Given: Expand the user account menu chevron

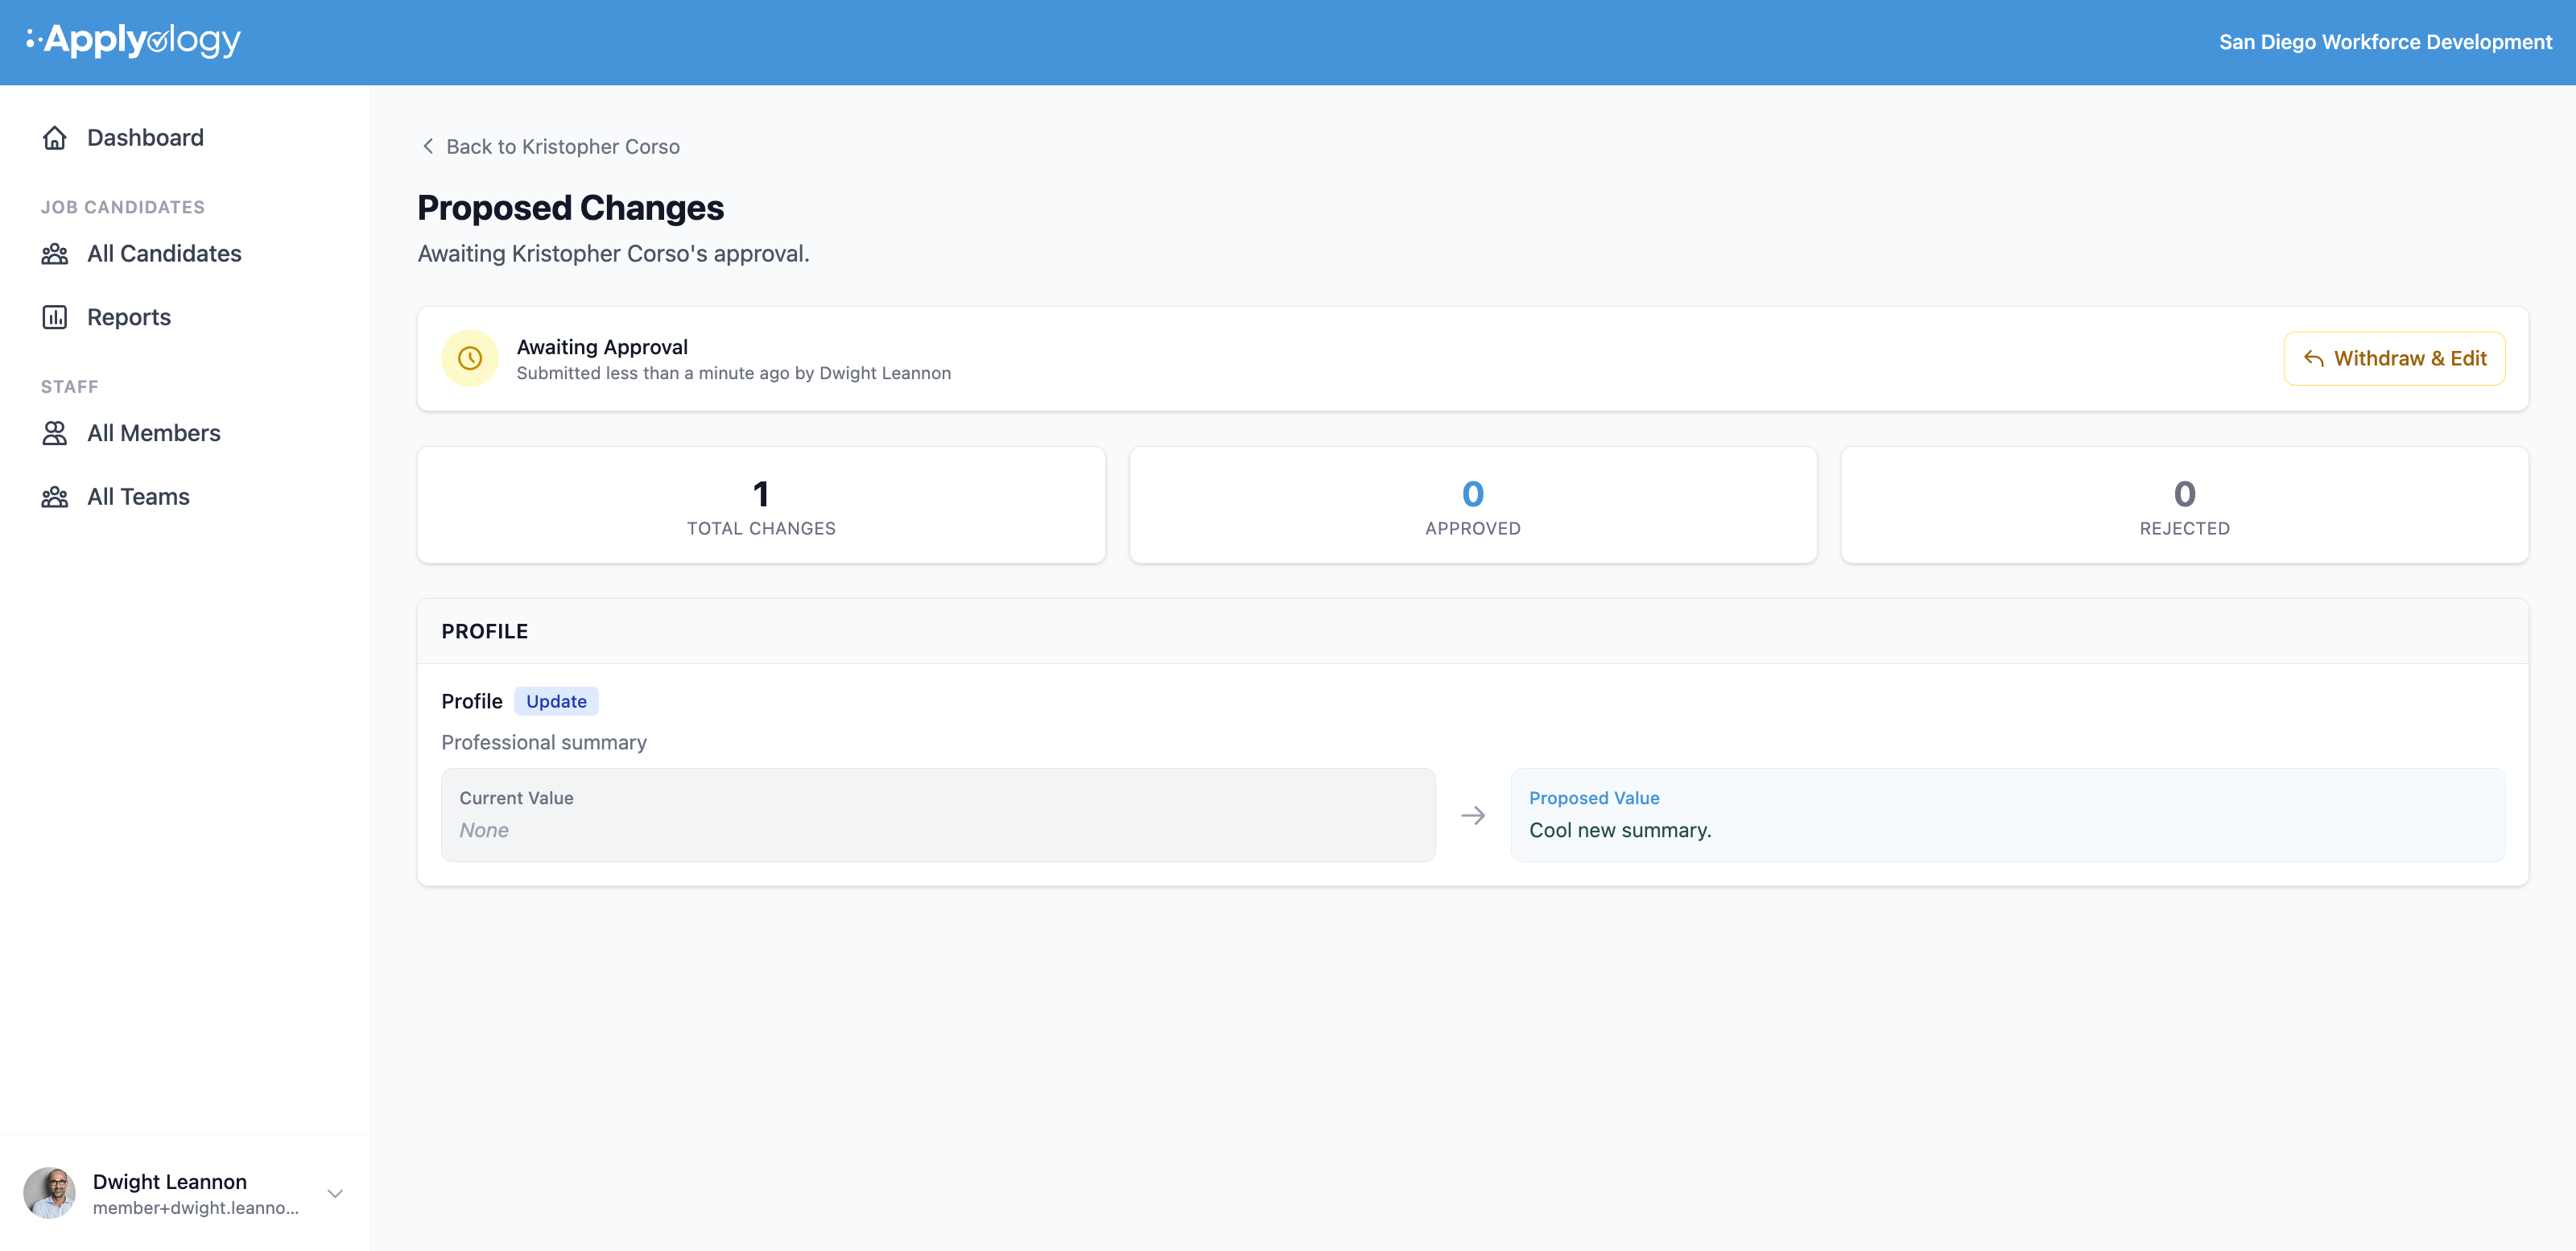Looking at the screenshot, I should click(x=335, y=1193).
